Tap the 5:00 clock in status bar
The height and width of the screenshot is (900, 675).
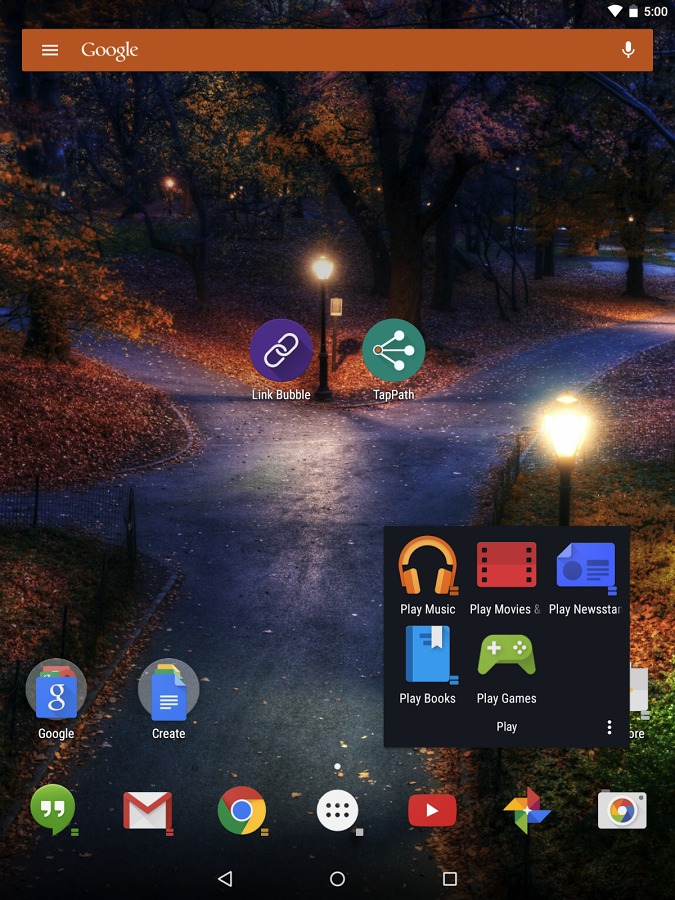point(655,11)
